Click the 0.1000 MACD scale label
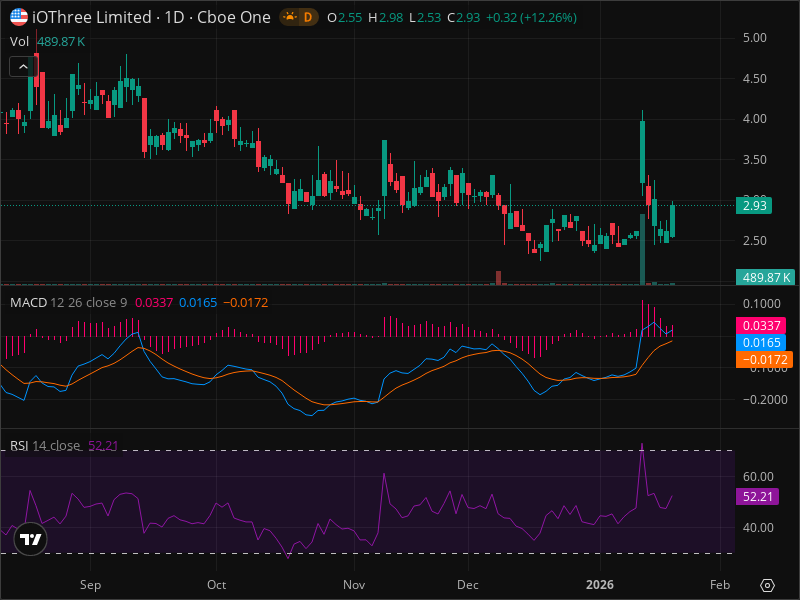 point(761,304)
